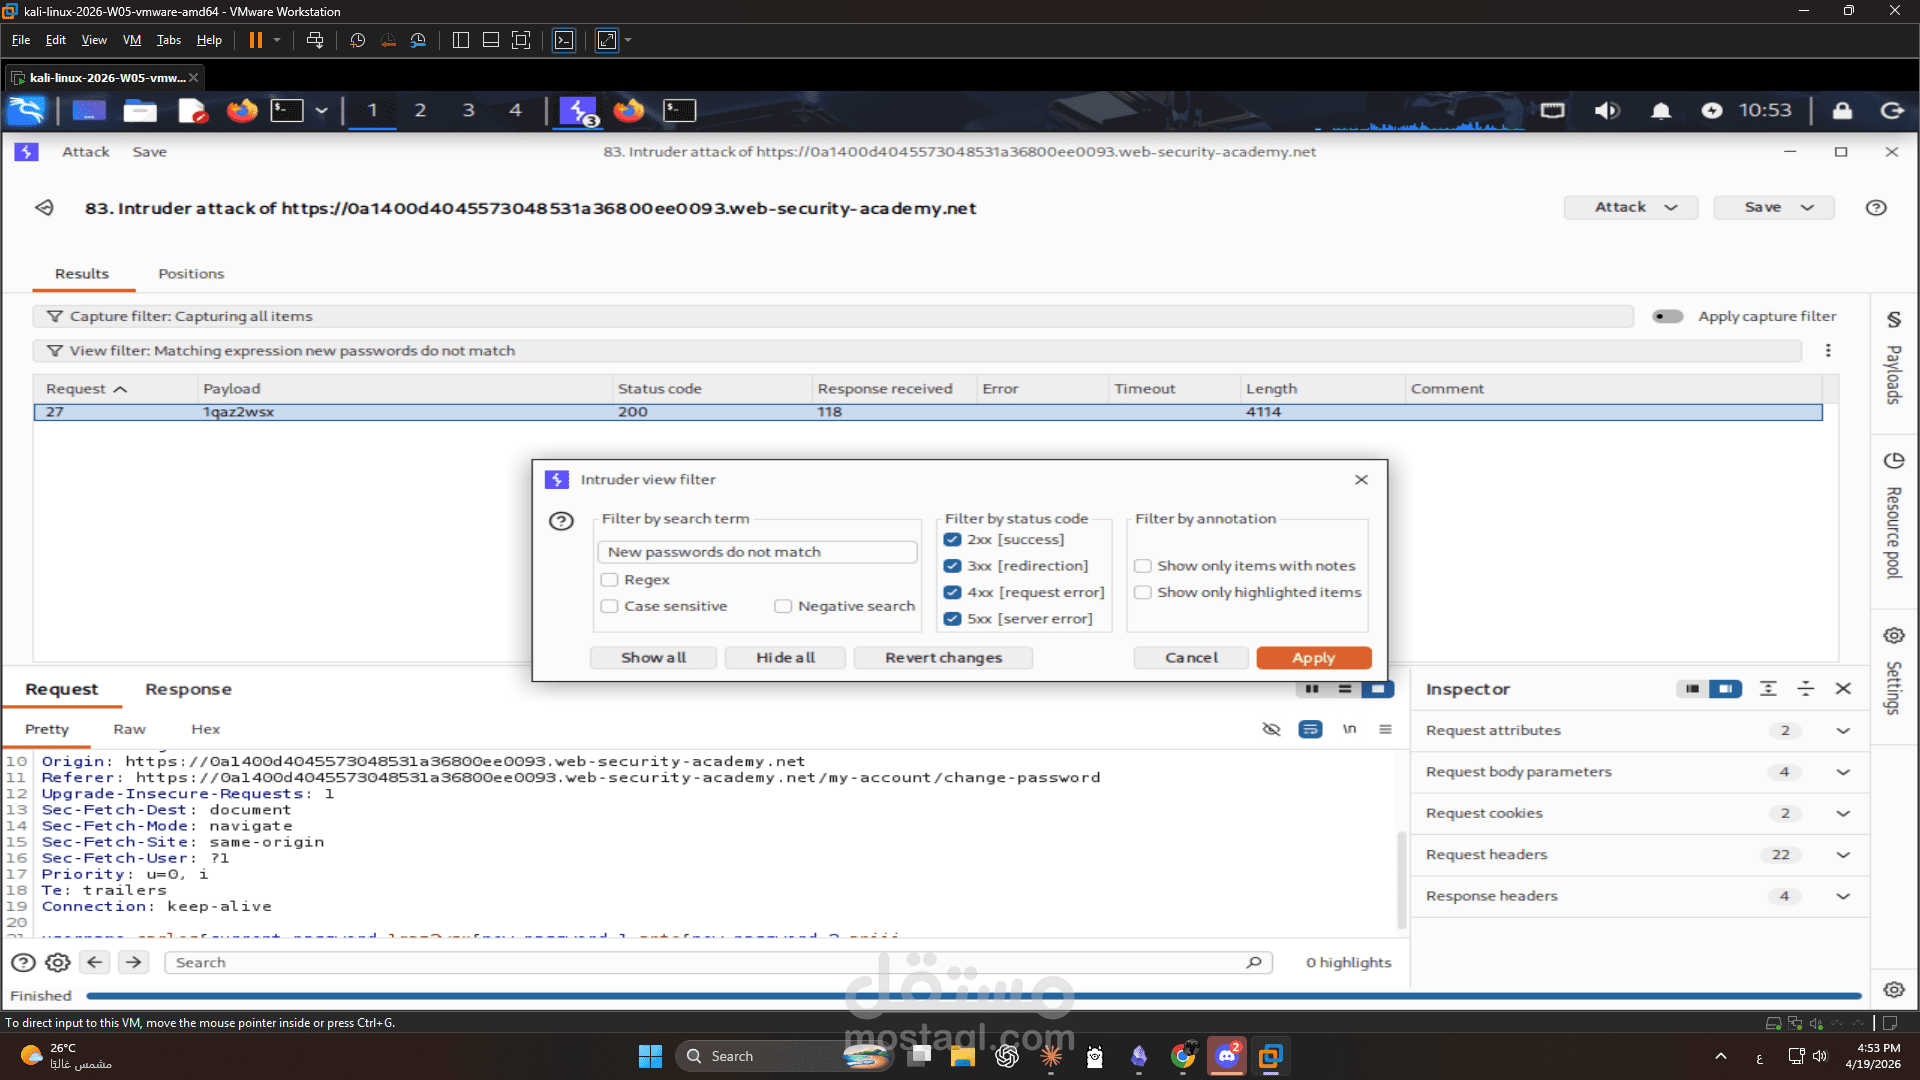Open the Attack dropdown button
This screenshot has width=1920, height=1080.
[x=1631, y=207]
